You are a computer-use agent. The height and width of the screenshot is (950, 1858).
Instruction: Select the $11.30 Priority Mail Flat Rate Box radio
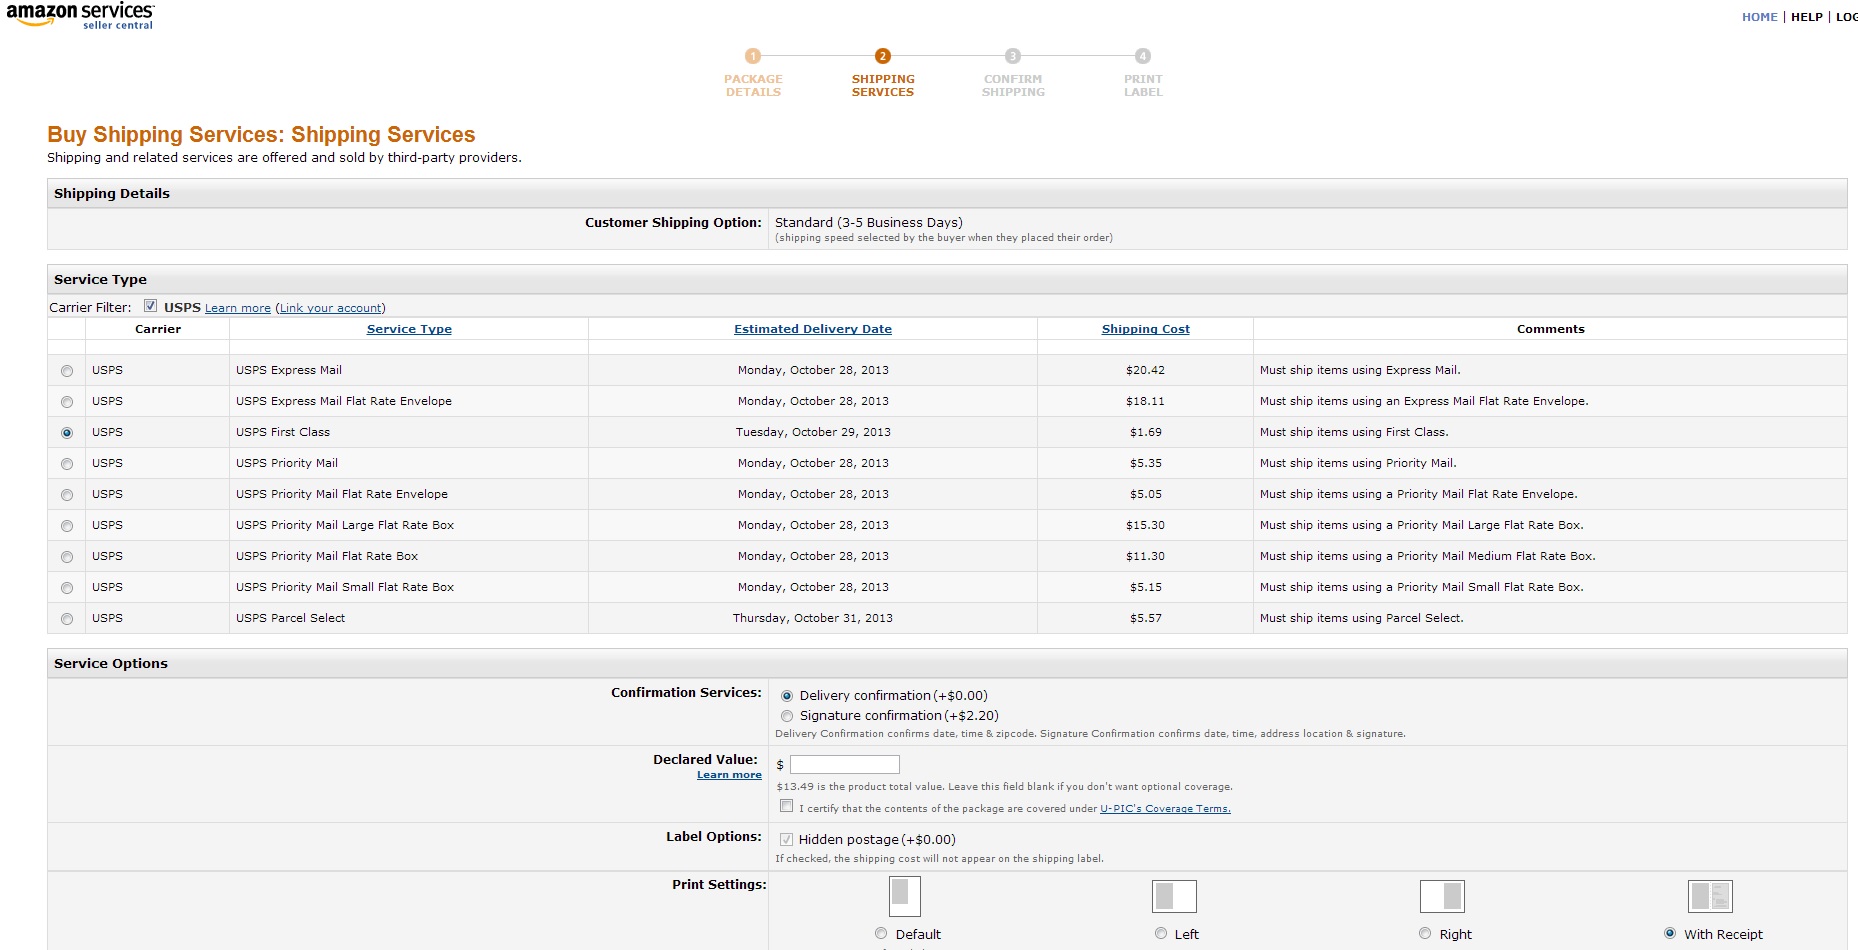tap(67, 557)
